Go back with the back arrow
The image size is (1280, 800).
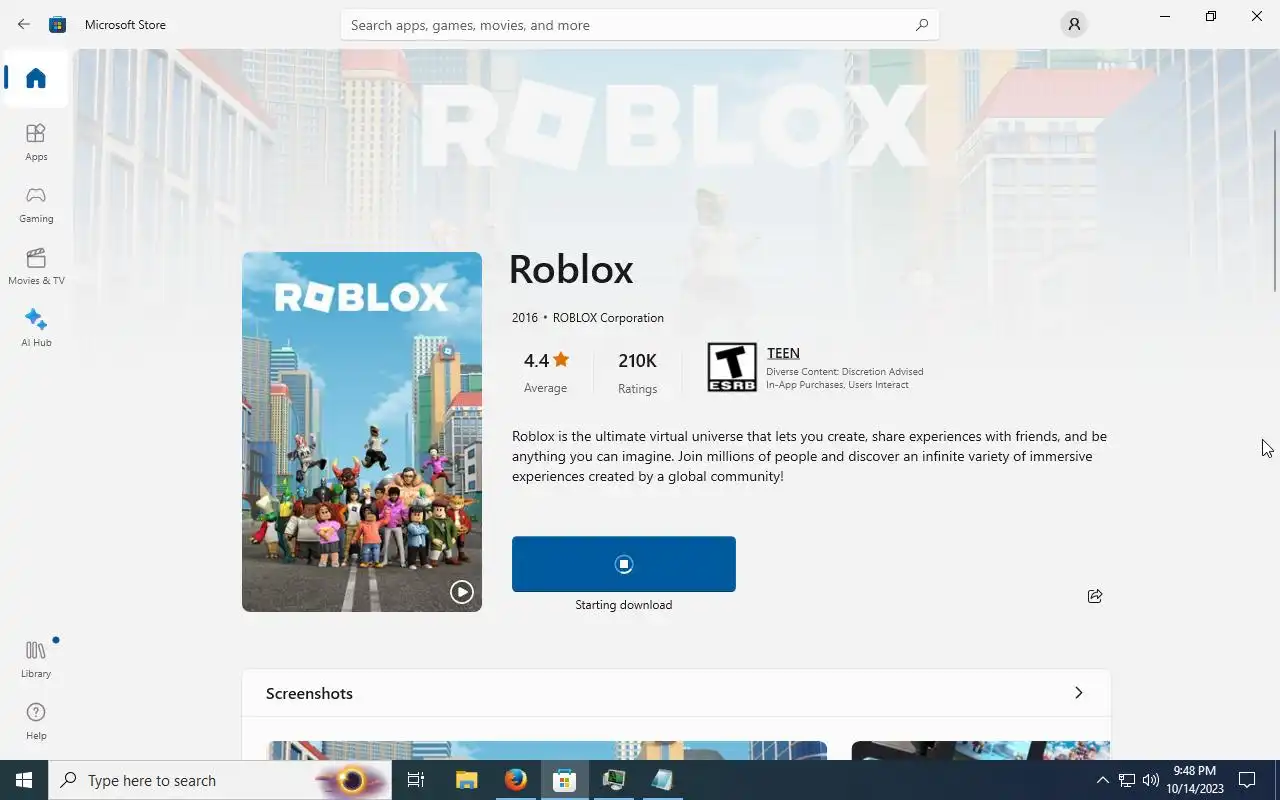(23, 24)
